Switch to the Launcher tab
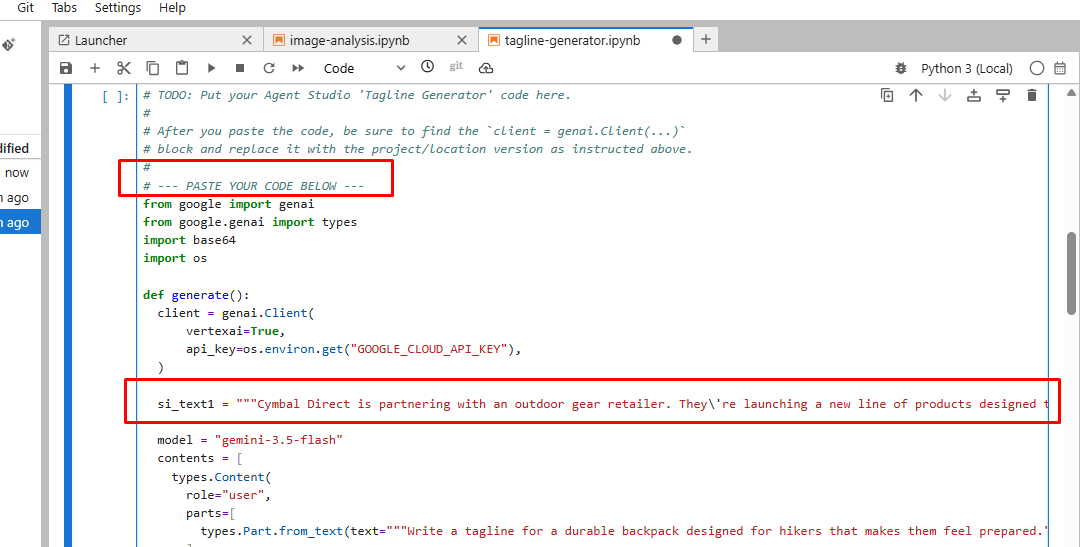This screenshot has height=547, width=1080. coord(101,41)
